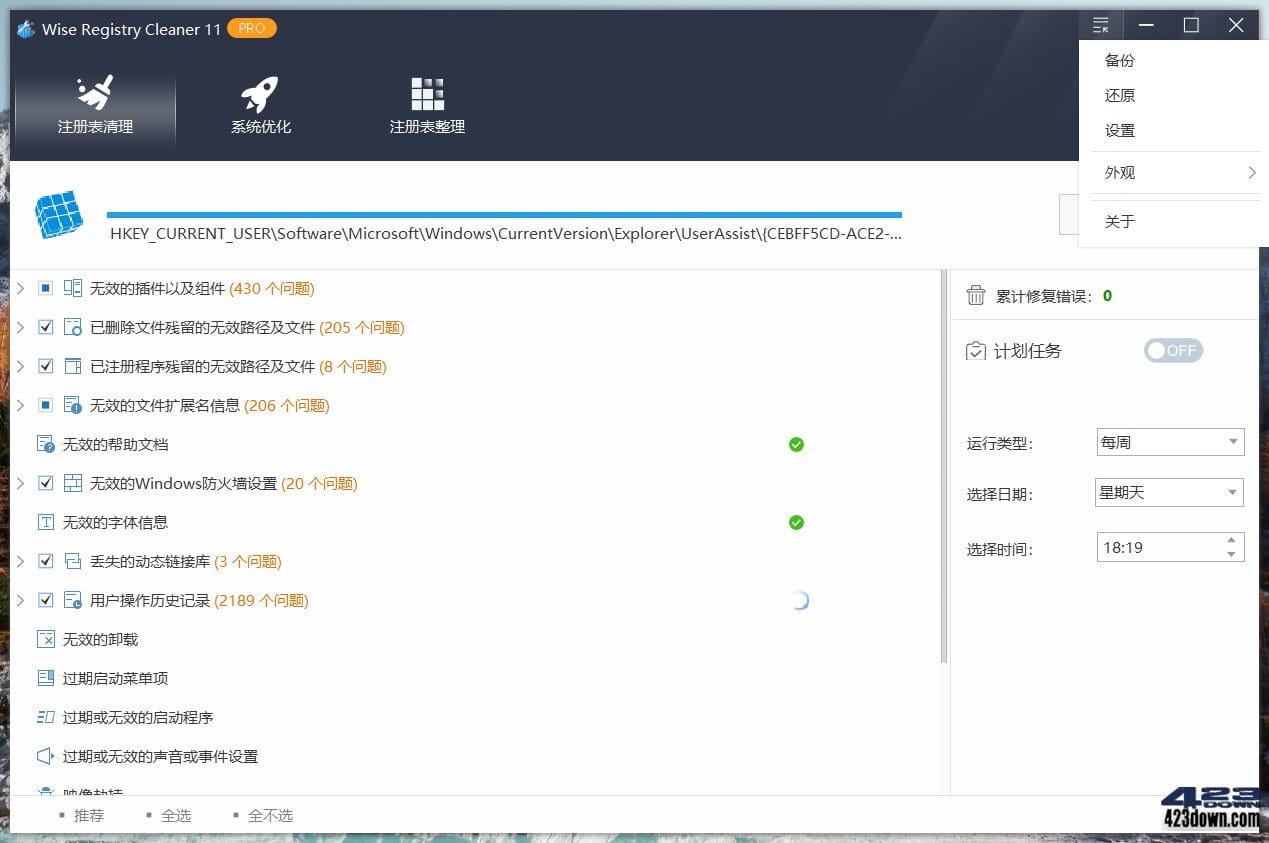Toggle 无效的文件扩展名信息 checkbox
This screenshot has height=843, width=1269.
tap(45, 405)
